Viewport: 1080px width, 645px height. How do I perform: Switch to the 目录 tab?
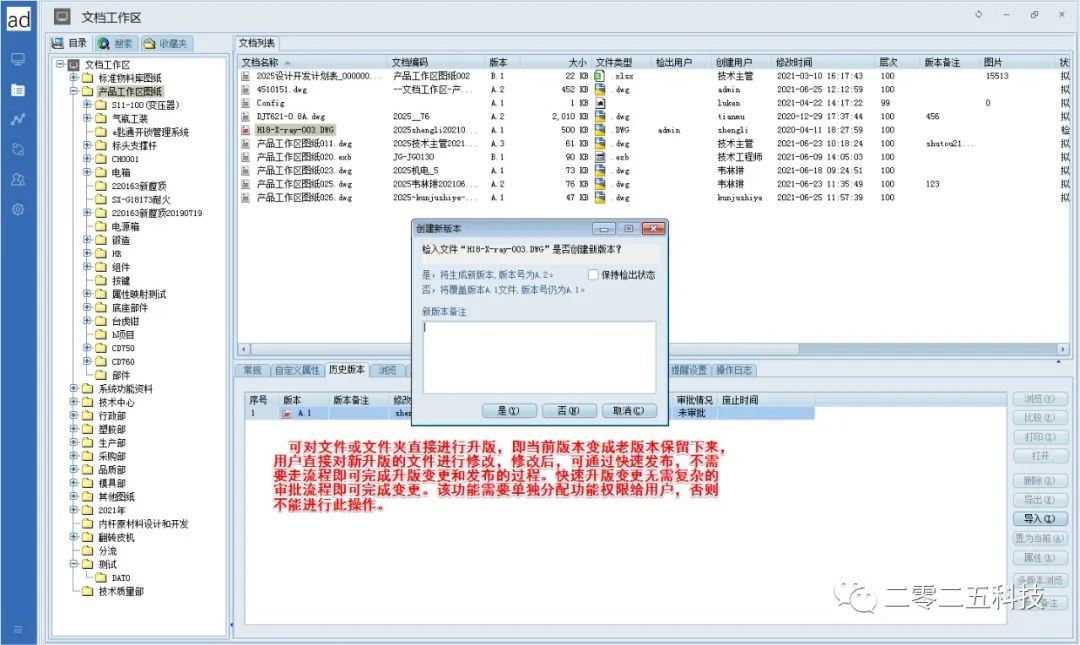coord(70,43)
